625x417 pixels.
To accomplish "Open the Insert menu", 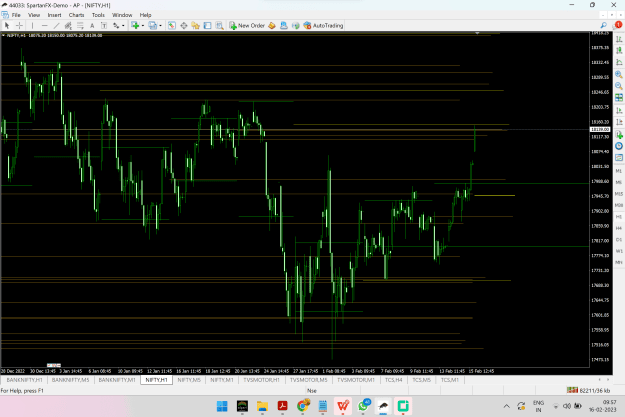I will point(54,15).
